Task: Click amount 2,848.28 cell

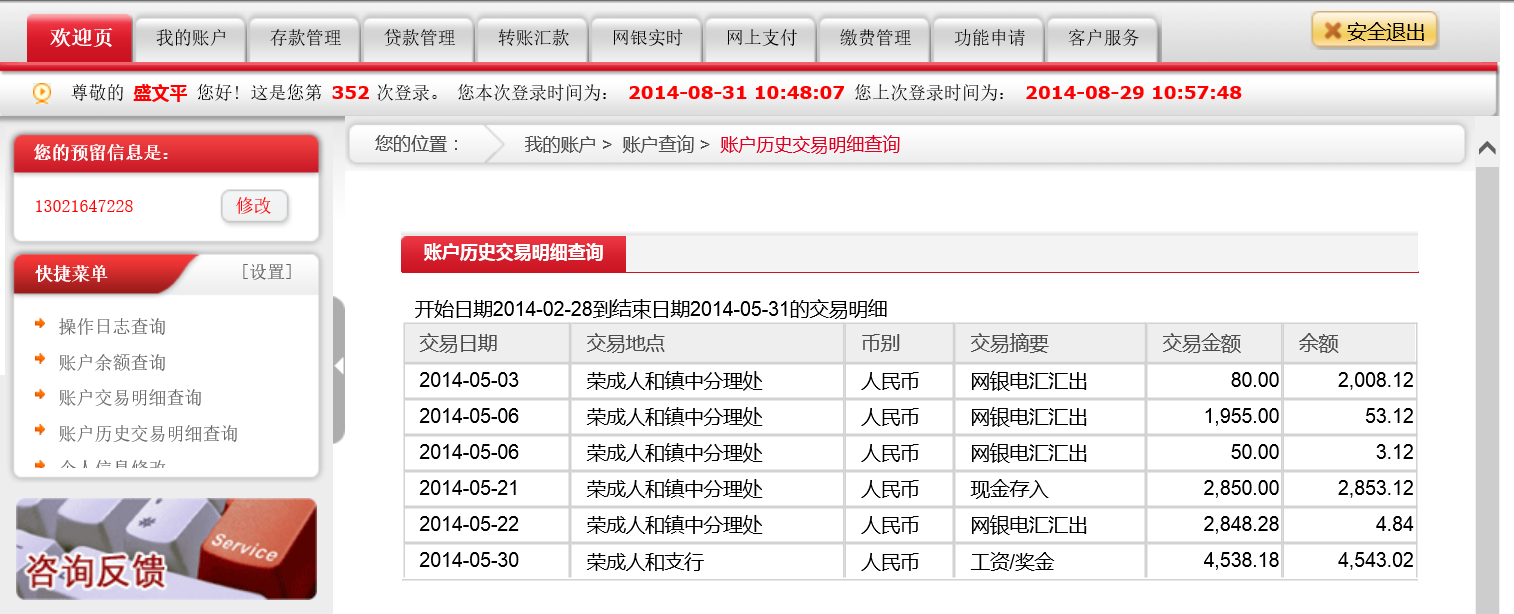Action: coord(1215,525)
